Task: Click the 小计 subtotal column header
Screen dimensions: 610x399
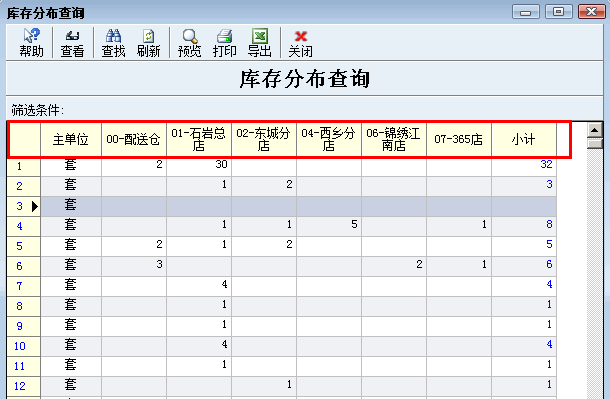Action: coord(524,139)
